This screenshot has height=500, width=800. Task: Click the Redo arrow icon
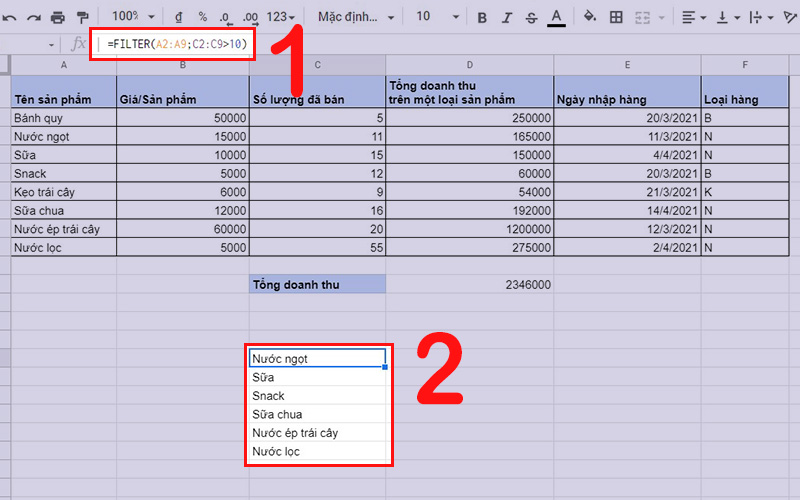pos(33,17)
